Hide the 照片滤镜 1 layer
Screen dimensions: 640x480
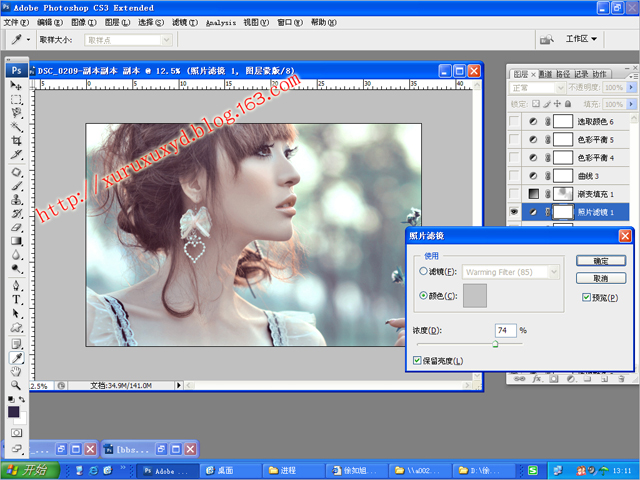[514, 212]
